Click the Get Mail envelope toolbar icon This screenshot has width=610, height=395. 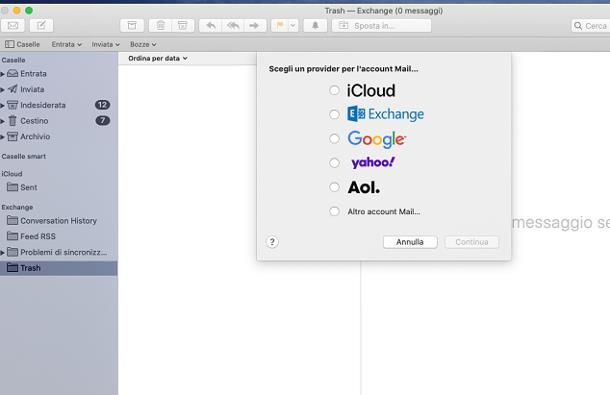(x=13, y=26)
